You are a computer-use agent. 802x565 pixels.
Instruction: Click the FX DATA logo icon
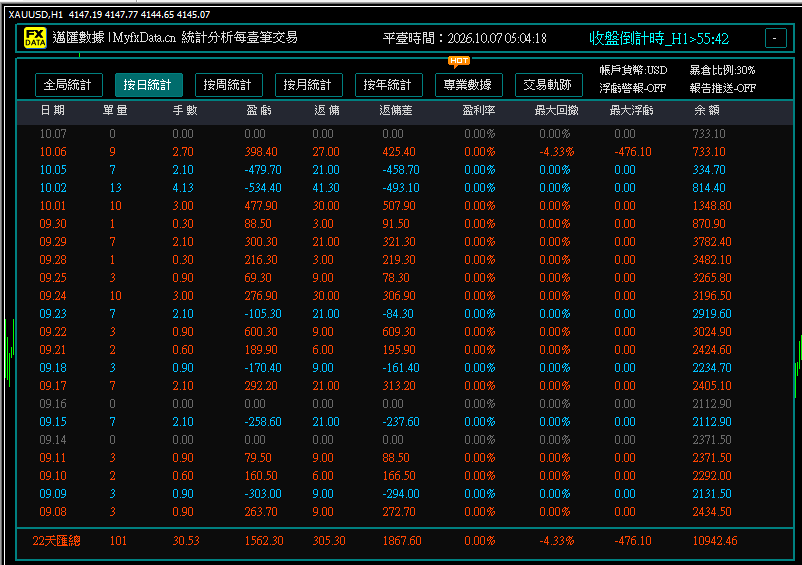pyautogui.click(x=35, y=38)
